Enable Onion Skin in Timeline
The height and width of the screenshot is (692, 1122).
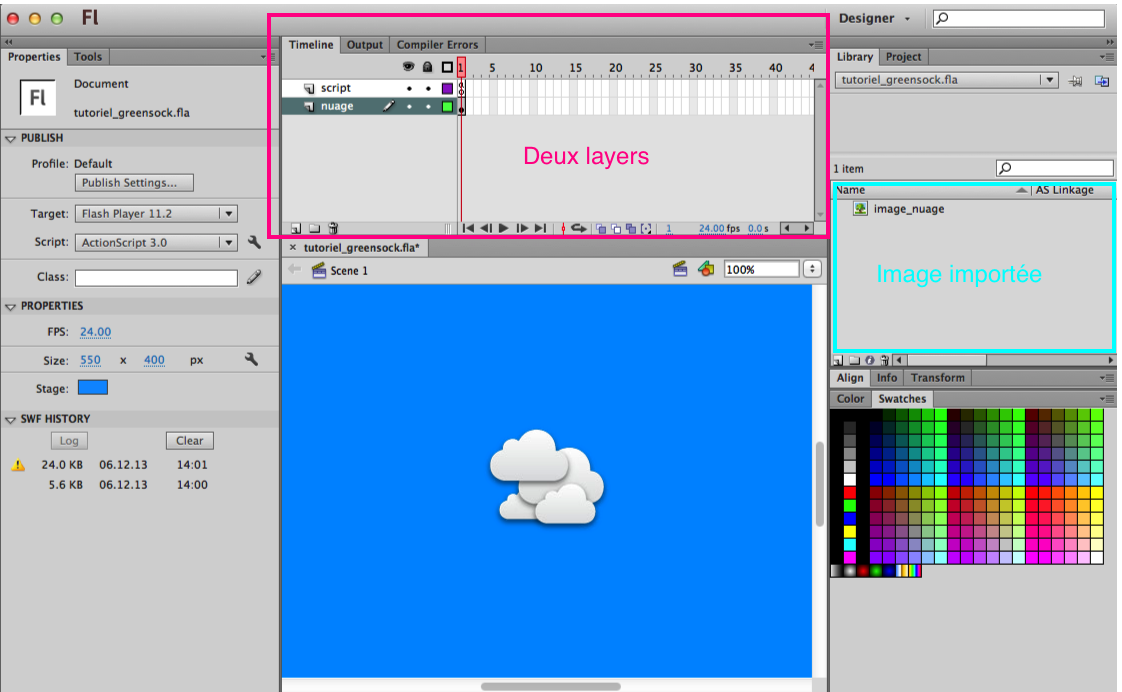[601, 228]
